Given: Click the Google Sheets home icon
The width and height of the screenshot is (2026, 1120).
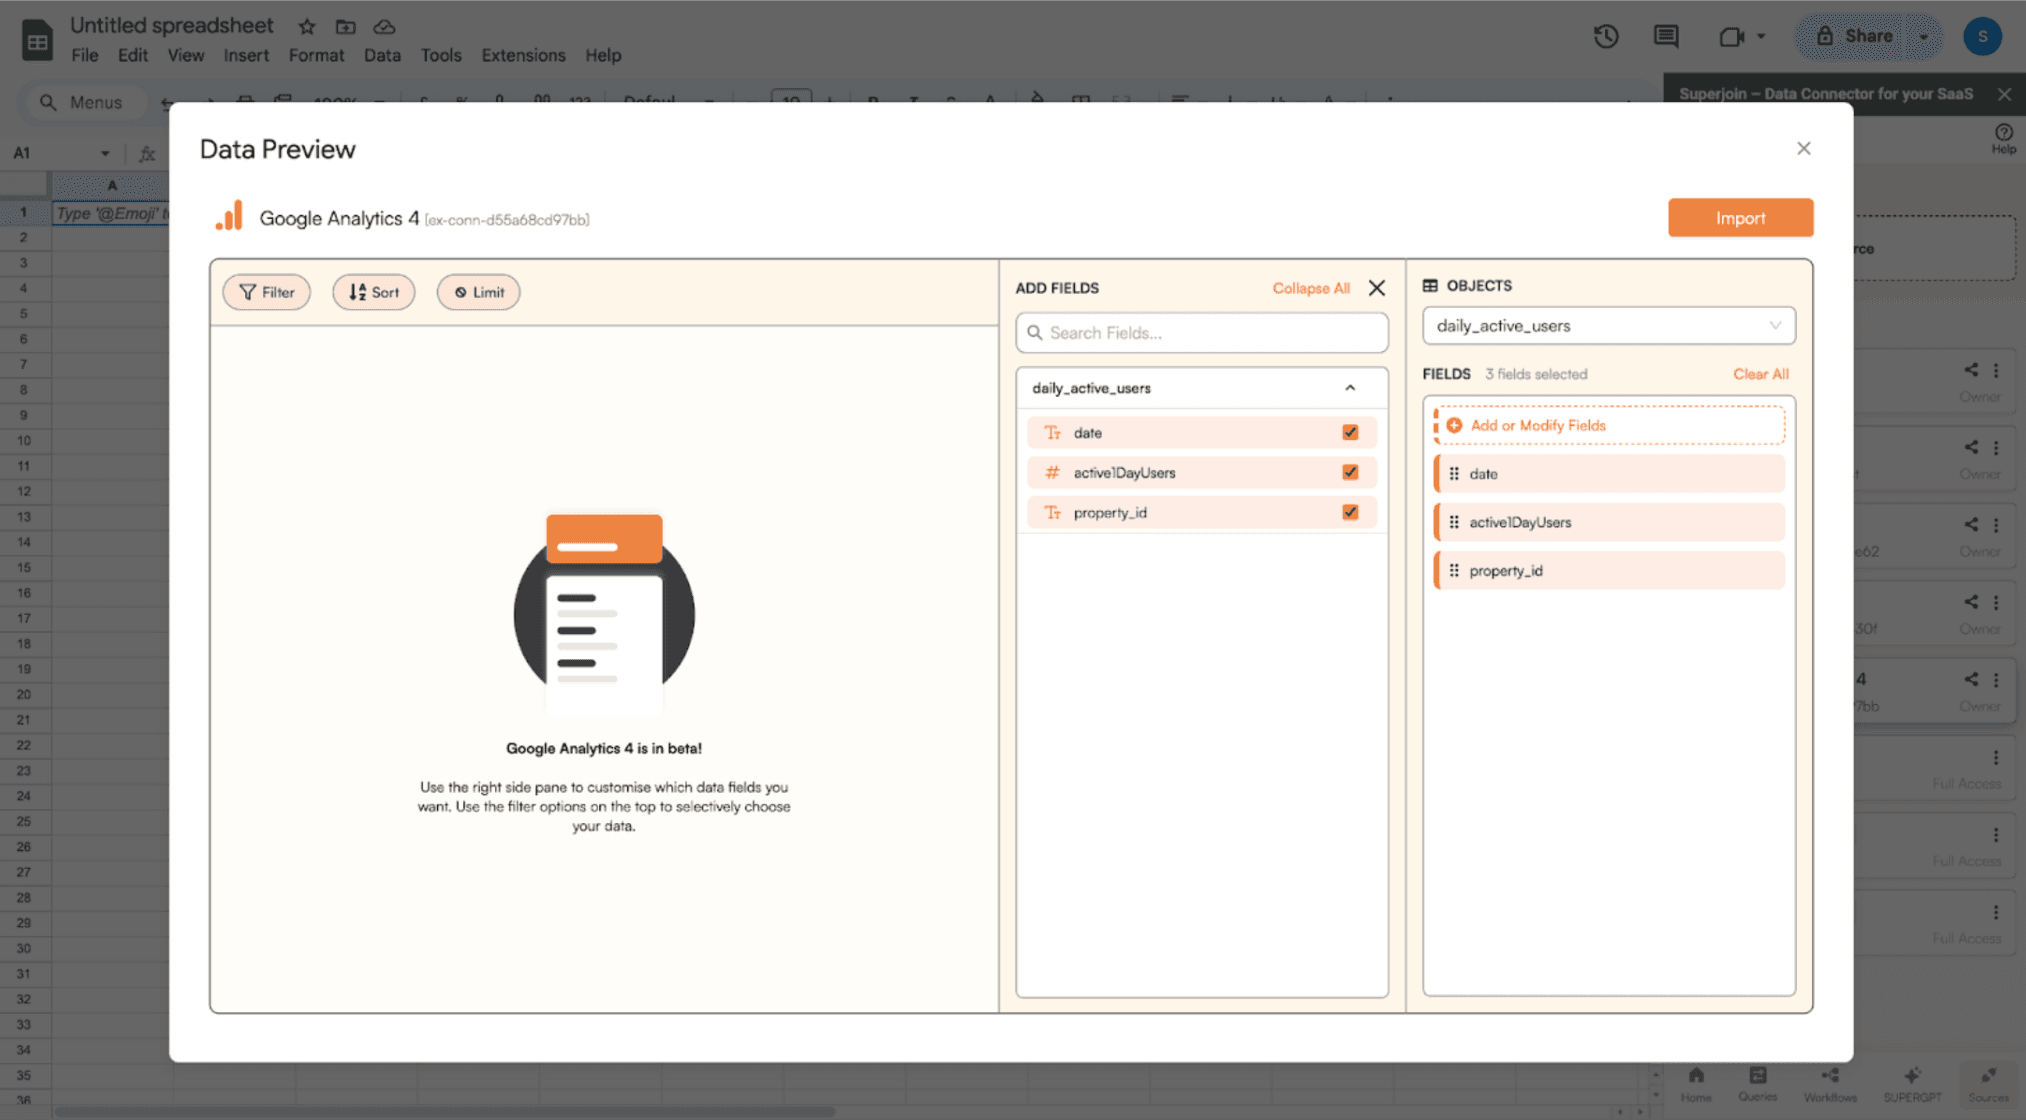Looking at the screenshot, I should pos(37,40).
